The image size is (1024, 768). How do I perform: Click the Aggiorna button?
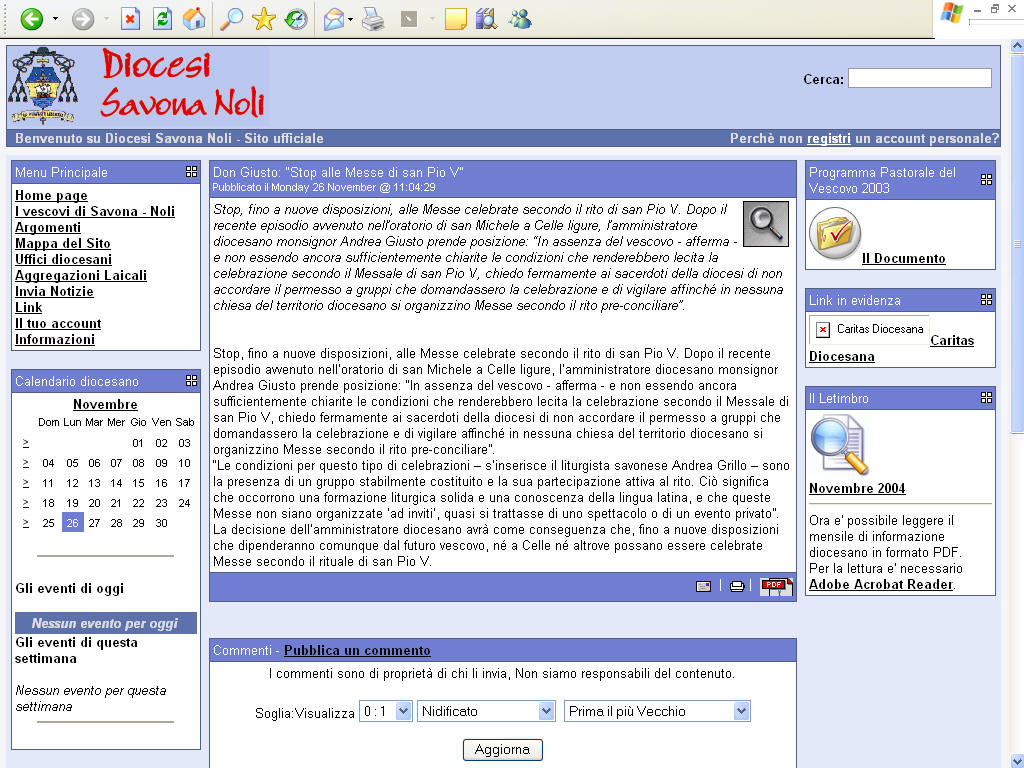tap(503, 750)
